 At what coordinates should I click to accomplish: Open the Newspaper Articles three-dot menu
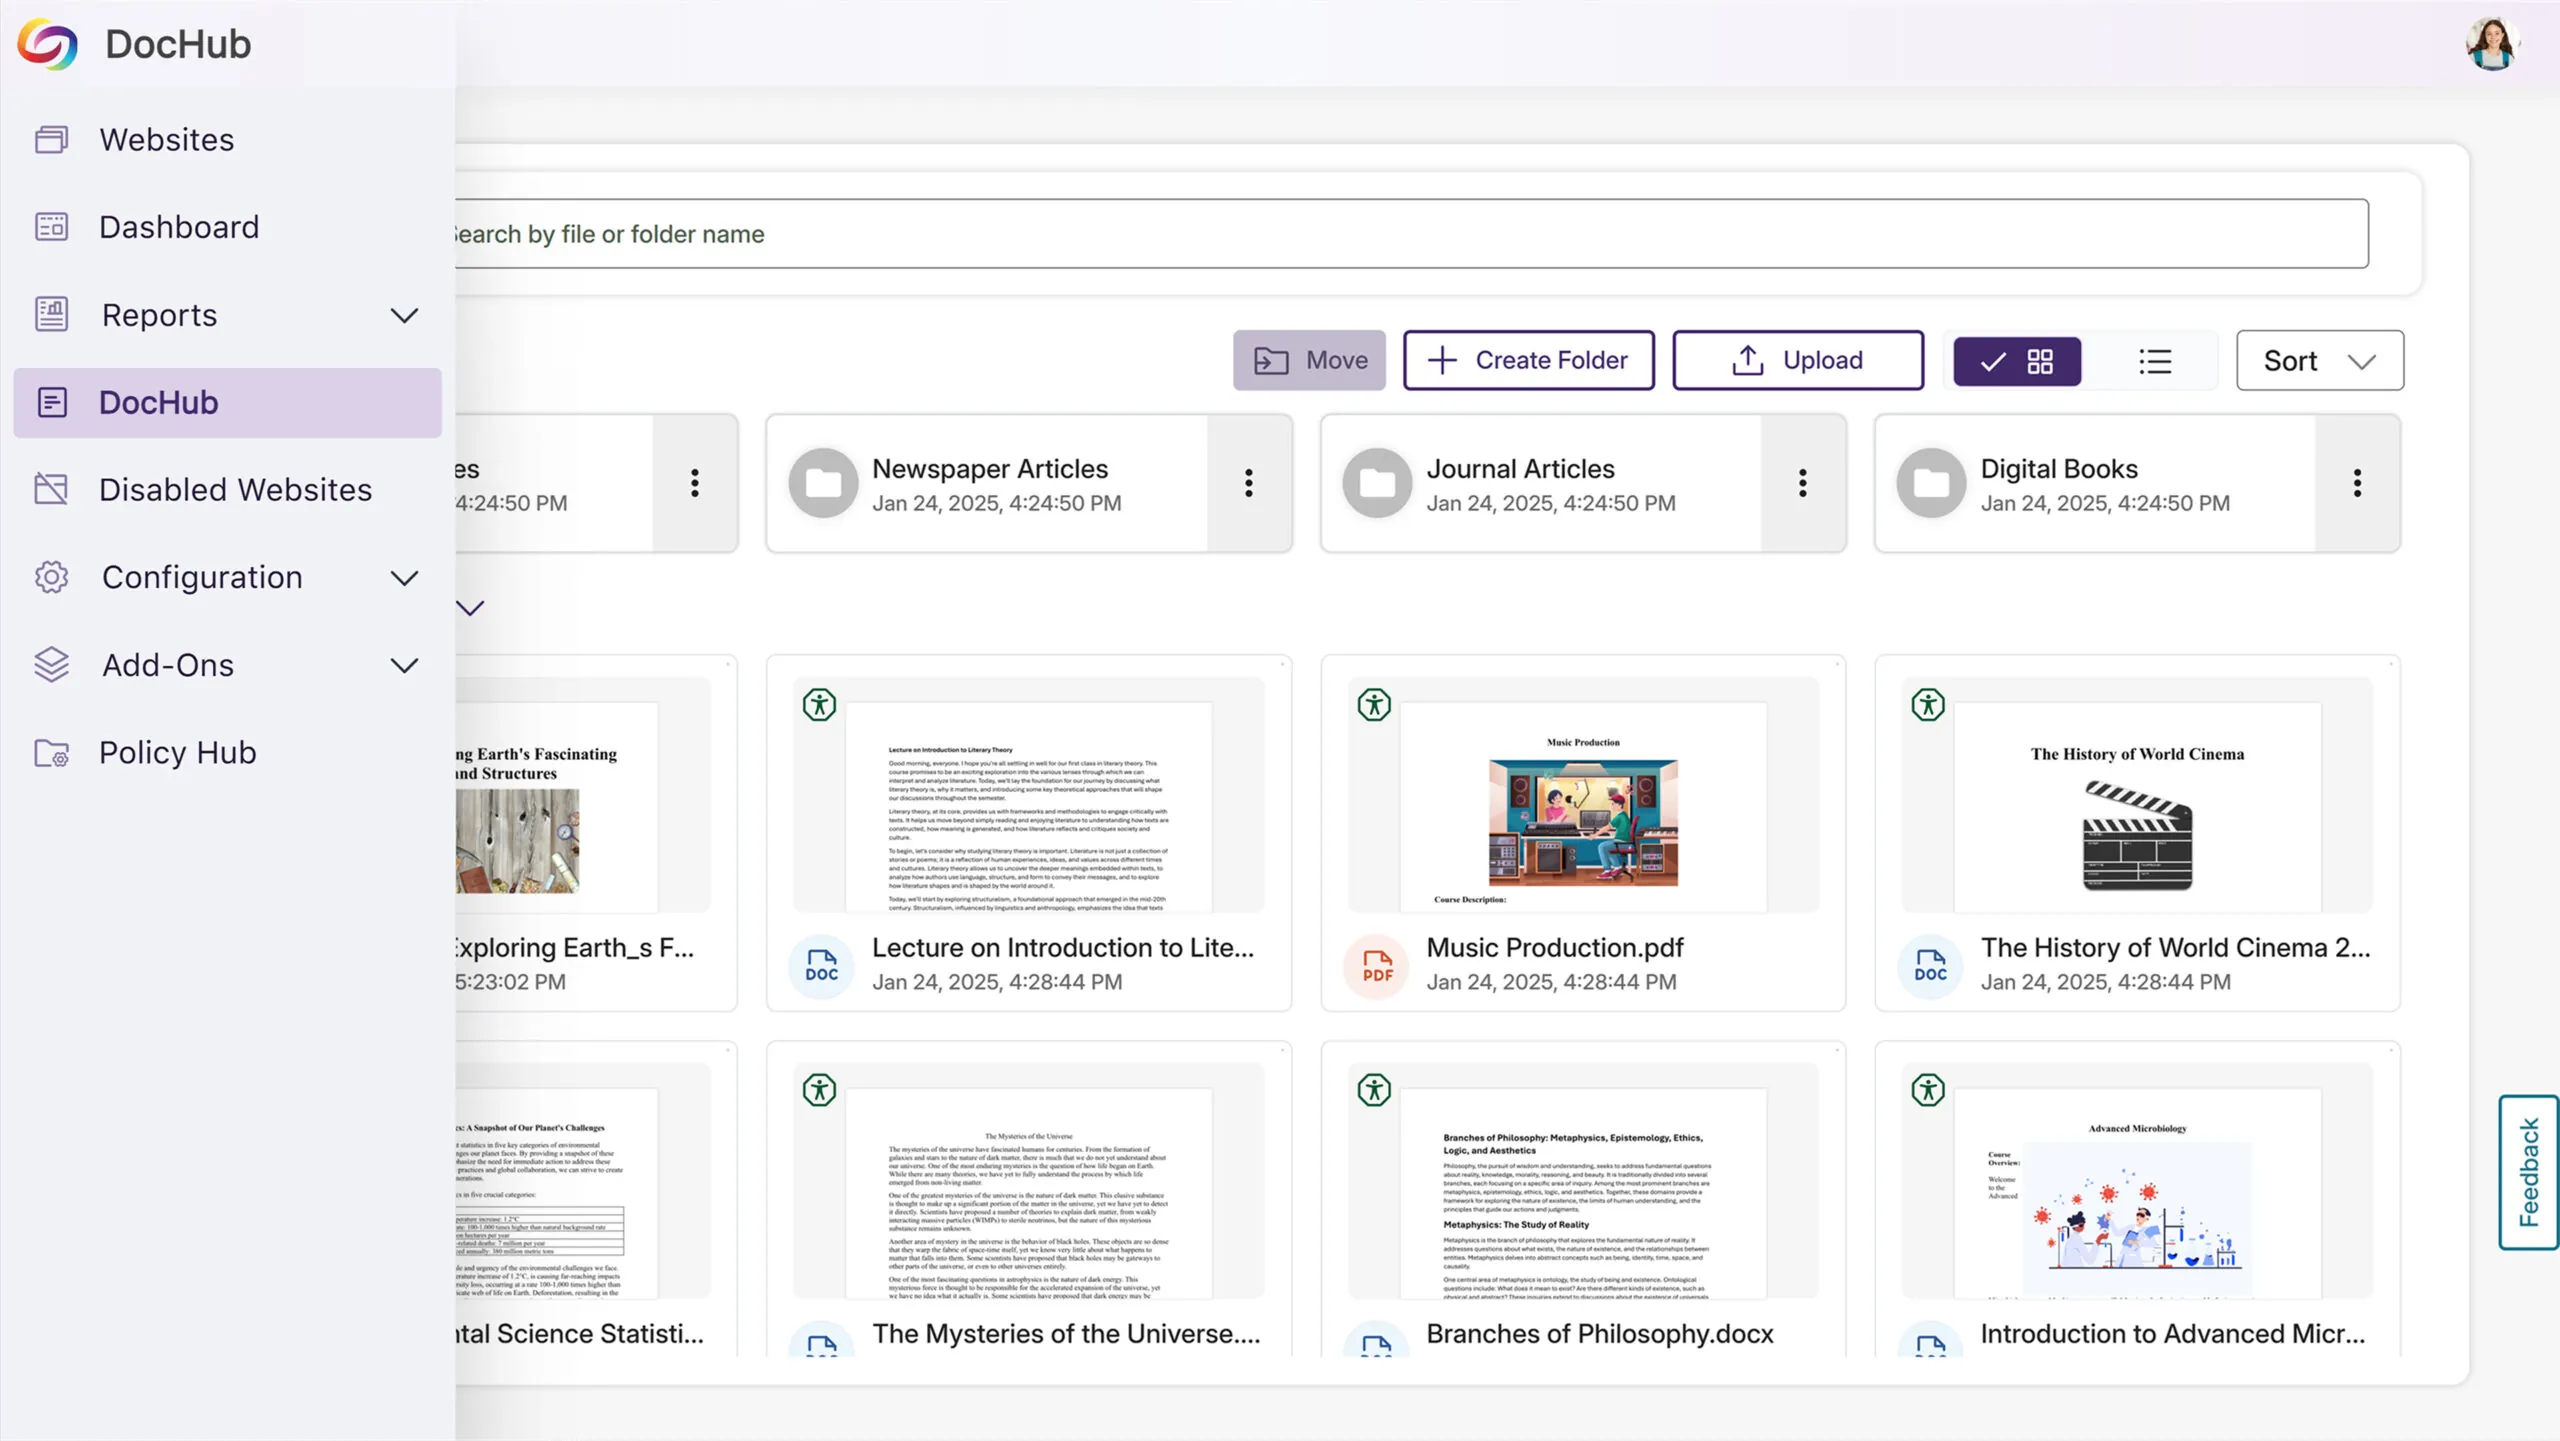(1249, 484)
